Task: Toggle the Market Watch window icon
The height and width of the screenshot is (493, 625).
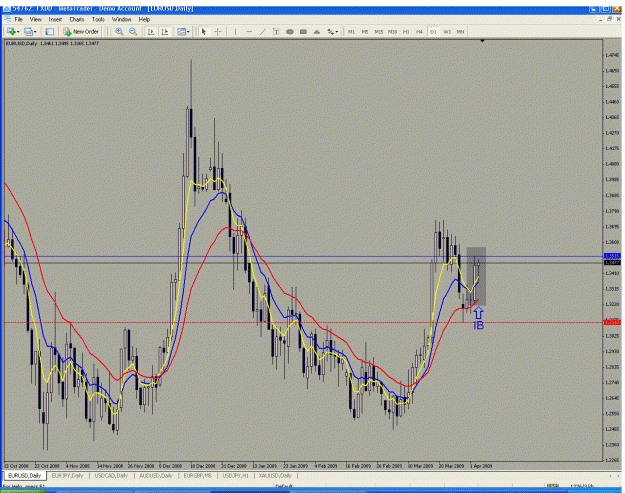Action: click(49, 32)
